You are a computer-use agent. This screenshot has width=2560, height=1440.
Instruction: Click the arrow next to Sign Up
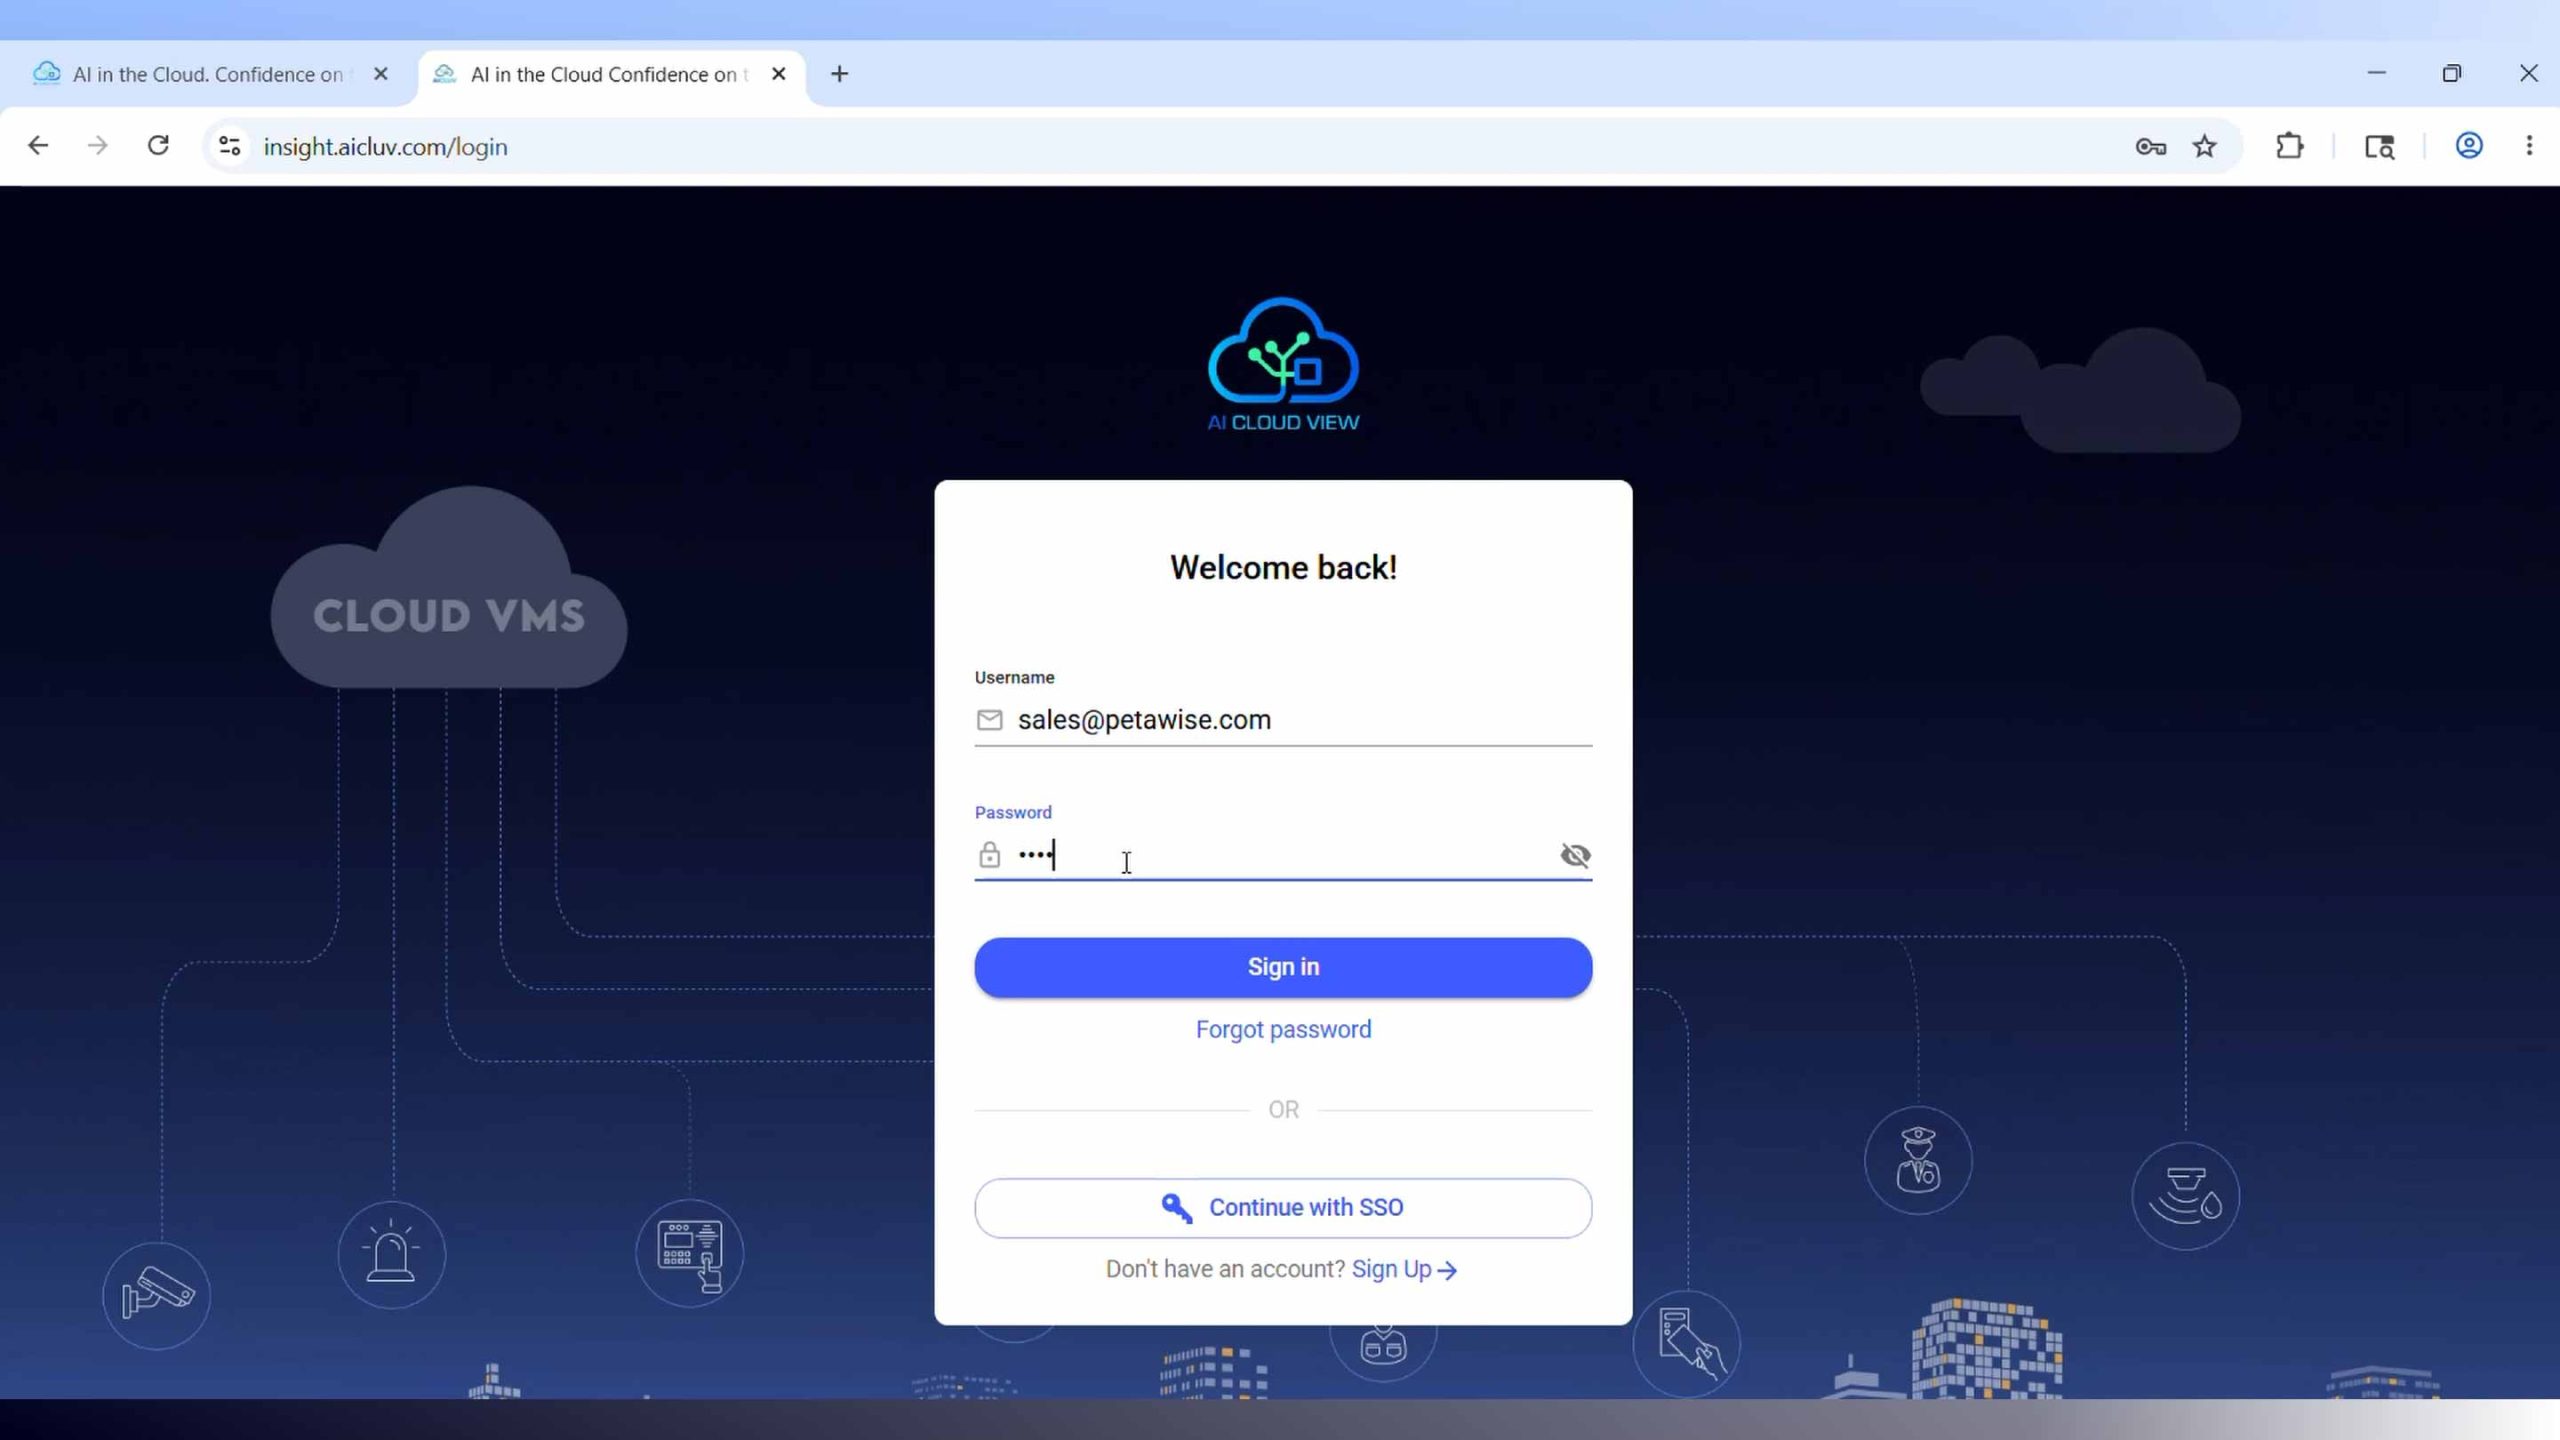1447,1270
